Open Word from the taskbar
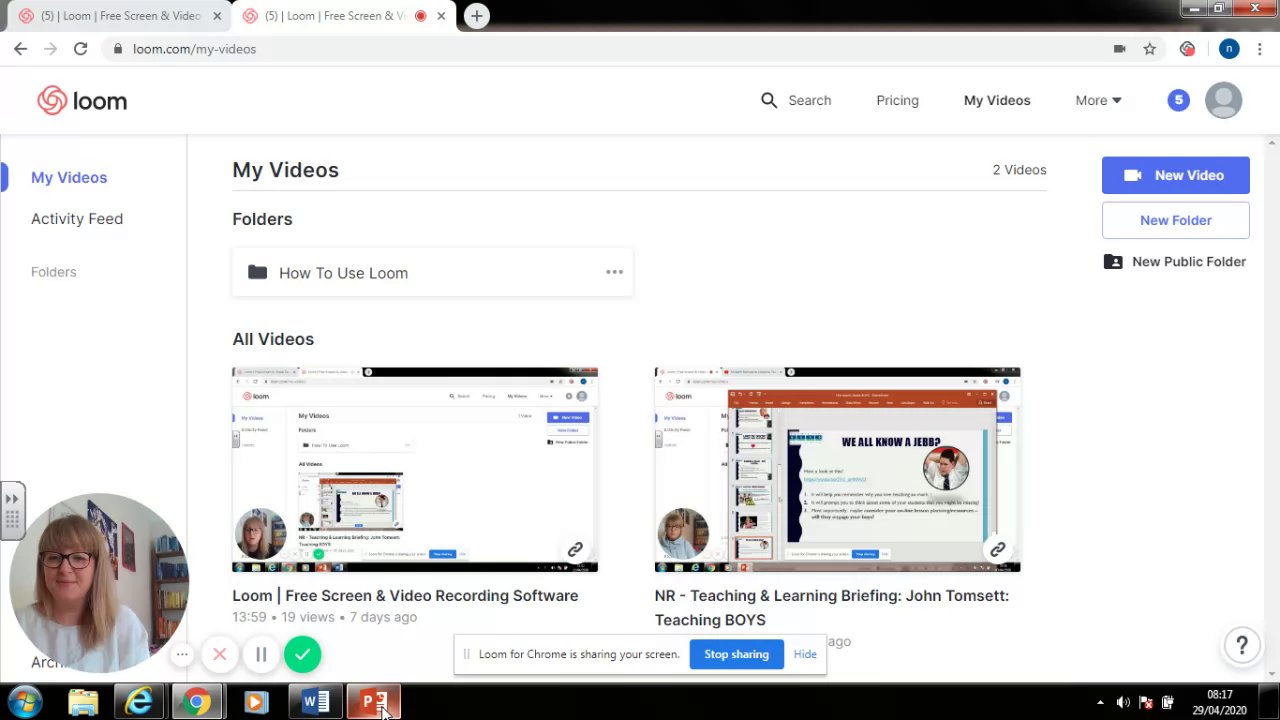 pos(315,702)
